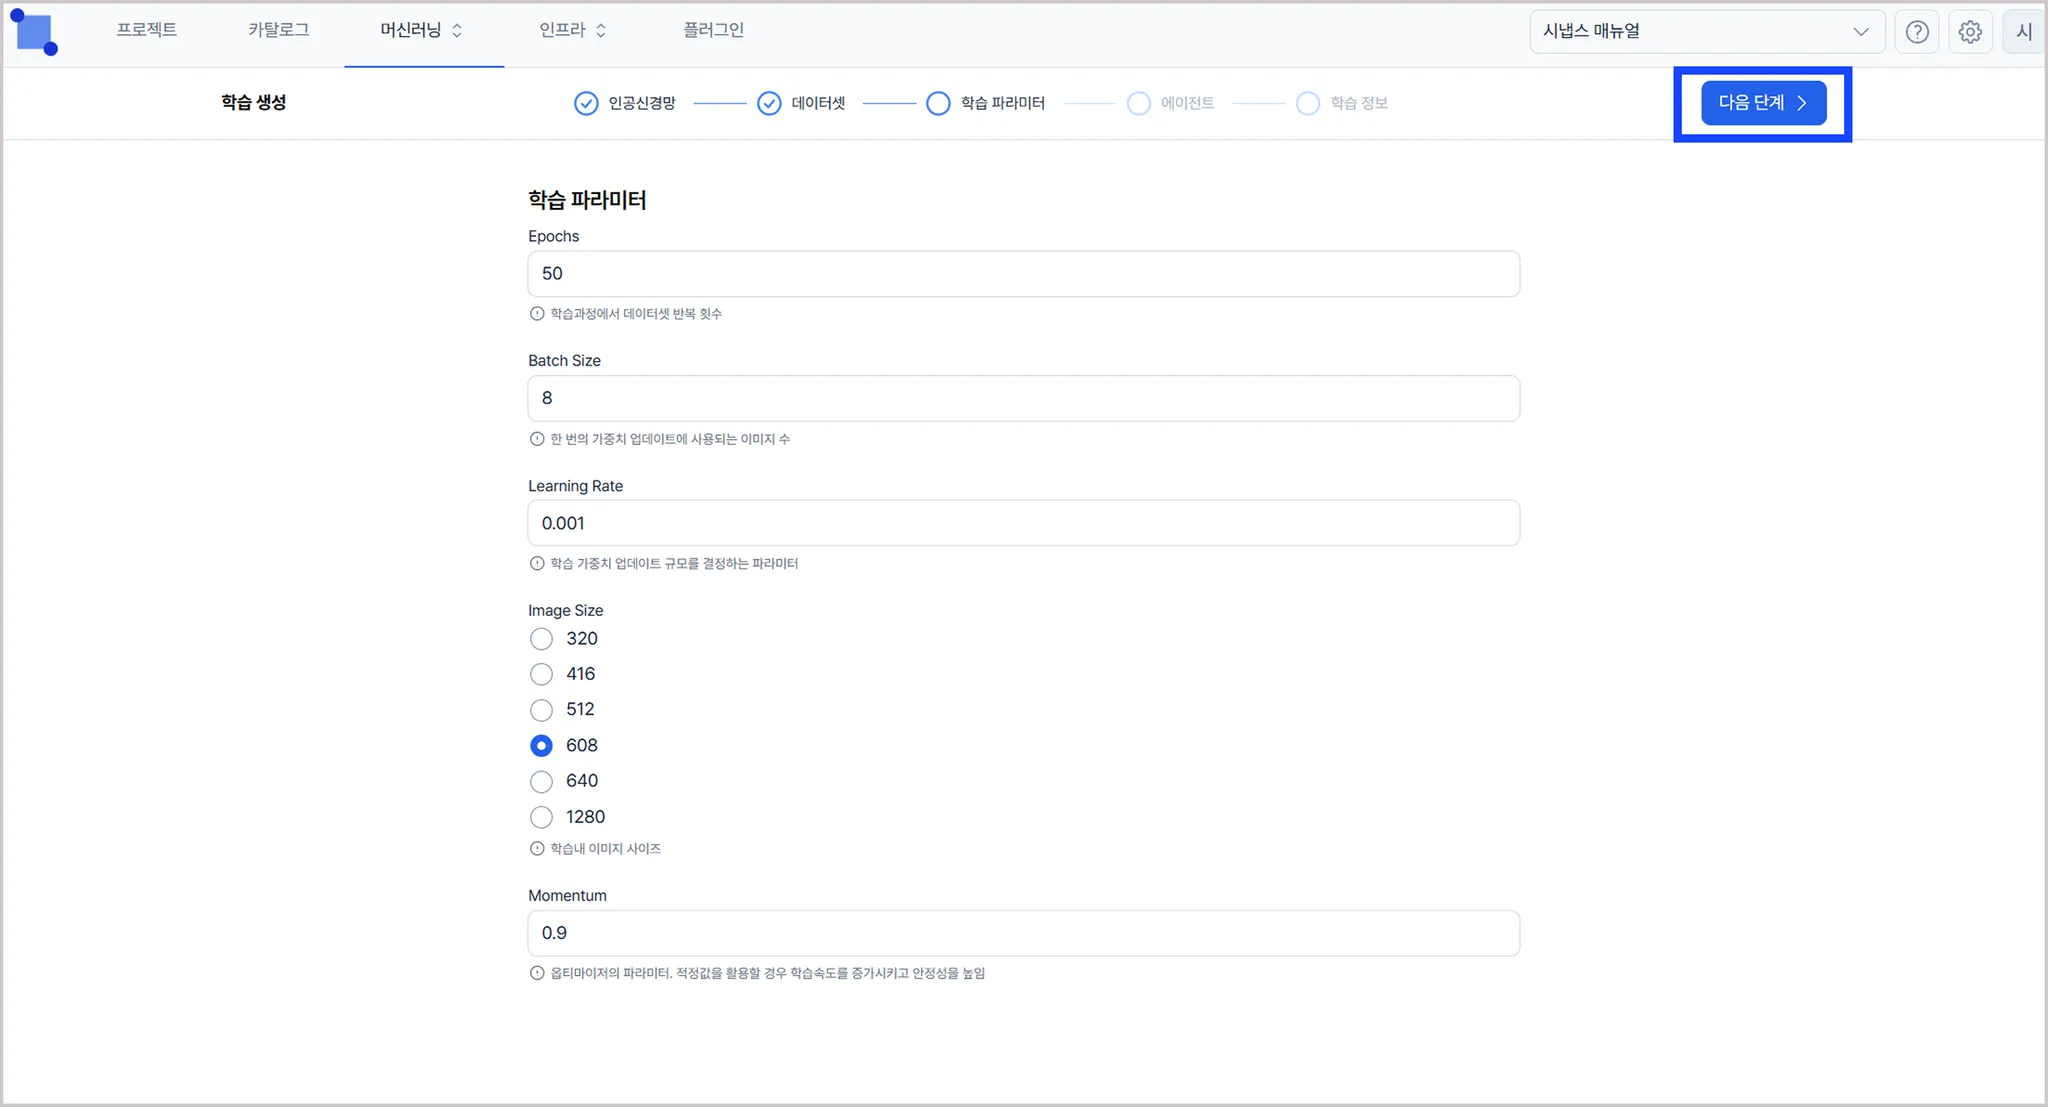Click the info icon under Epochs field
Screen dimensions: 2048x1107
pyautogui.click(x=537, y=314)
